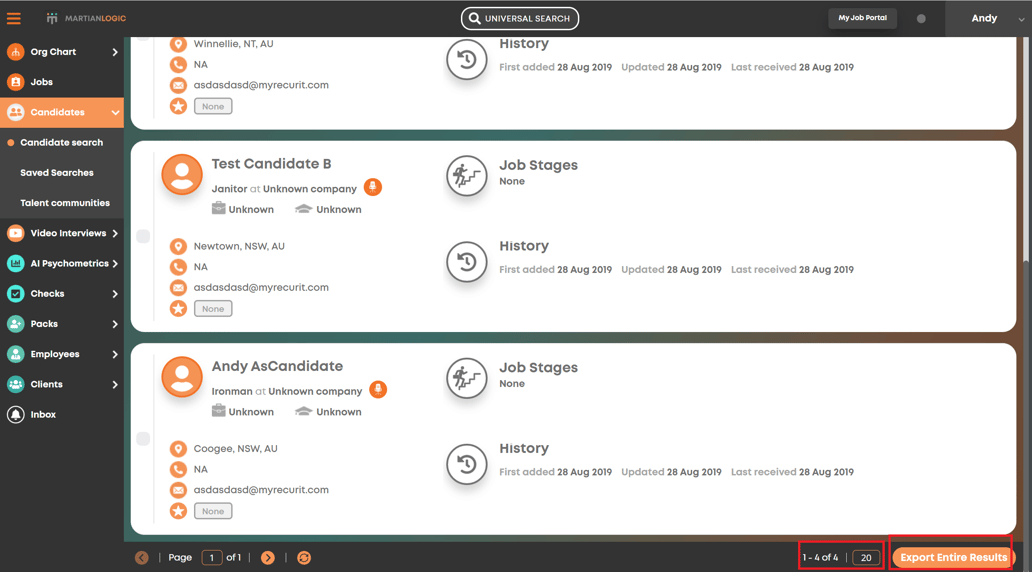
Task: Click the Job Stages icon for Andy AsCandidate
Action: [467, 378]
